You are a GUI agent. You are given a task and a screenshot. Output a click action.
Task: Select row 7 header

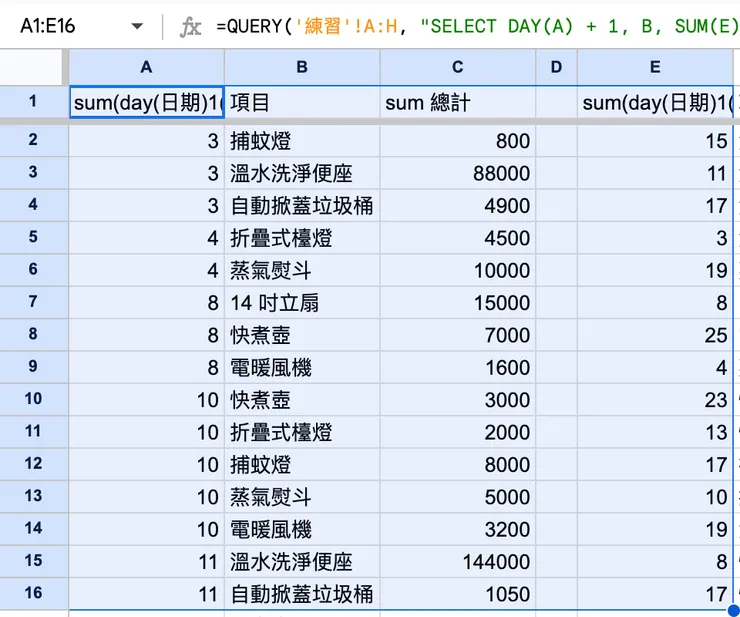click(x=33, y=302)
